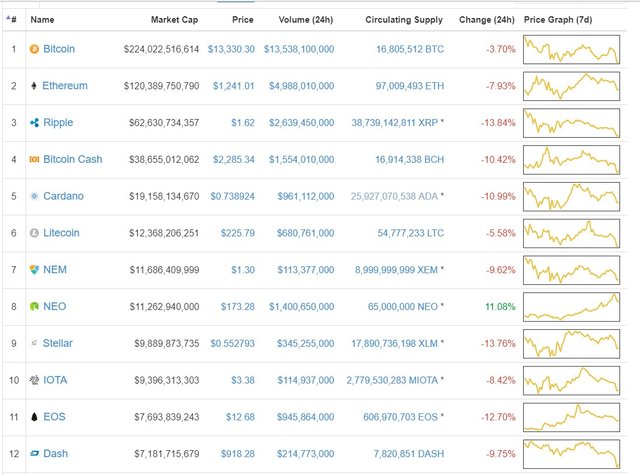The image size is (640, 475).
Task: Click NEO price $173.28
Action: [x=238, y=306]
